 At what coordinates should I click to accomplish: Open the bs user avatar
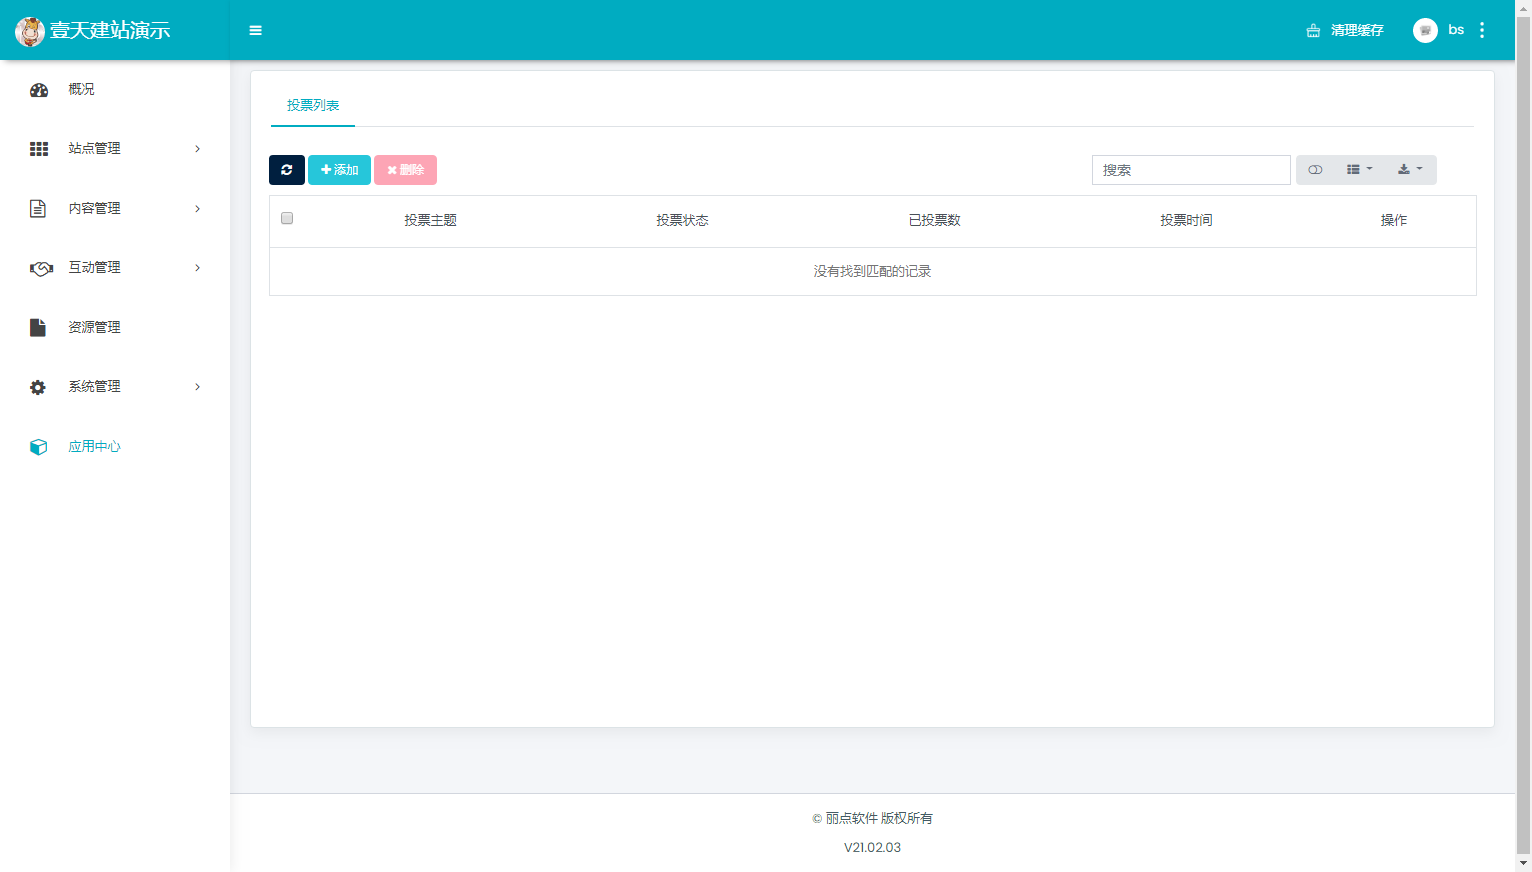click(x=1425, y=30)
